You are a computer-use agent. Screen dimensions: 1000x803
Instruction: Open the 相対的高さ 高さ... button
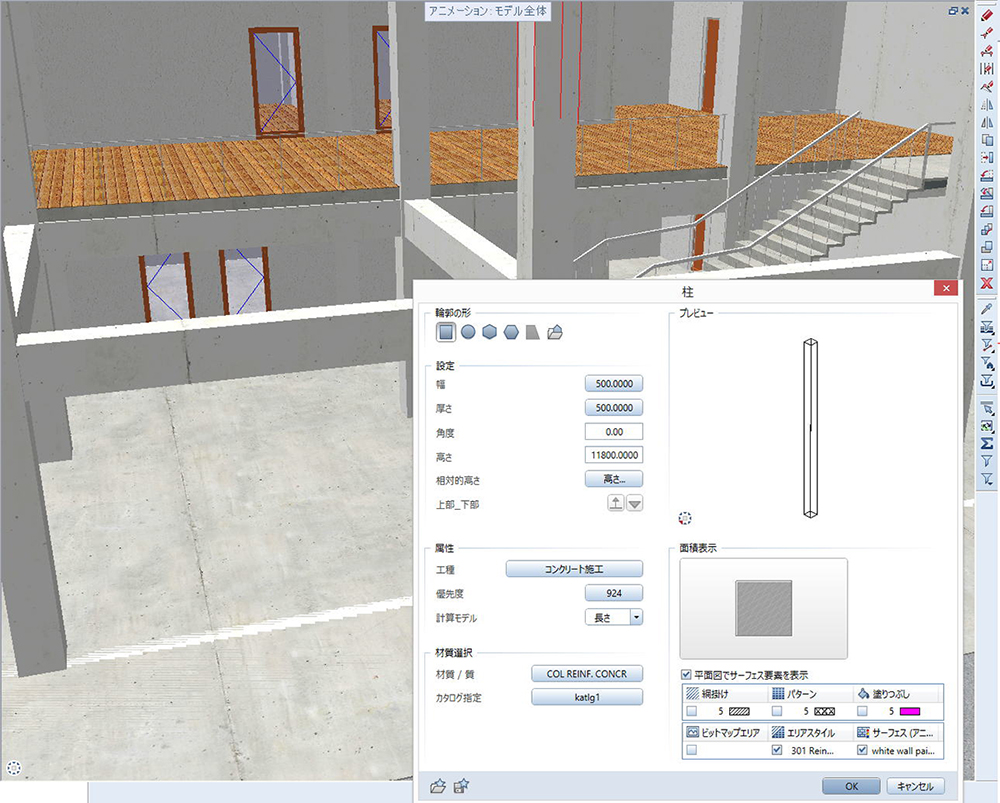pos(614,479)
